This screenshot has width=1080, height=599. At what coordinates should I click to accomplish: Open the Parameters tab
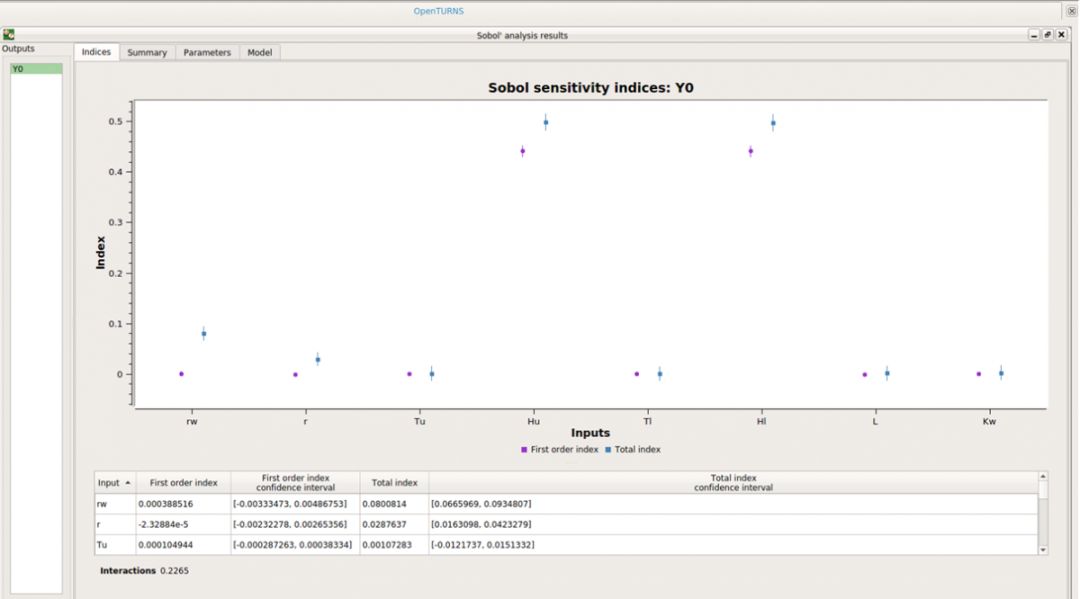207,52
